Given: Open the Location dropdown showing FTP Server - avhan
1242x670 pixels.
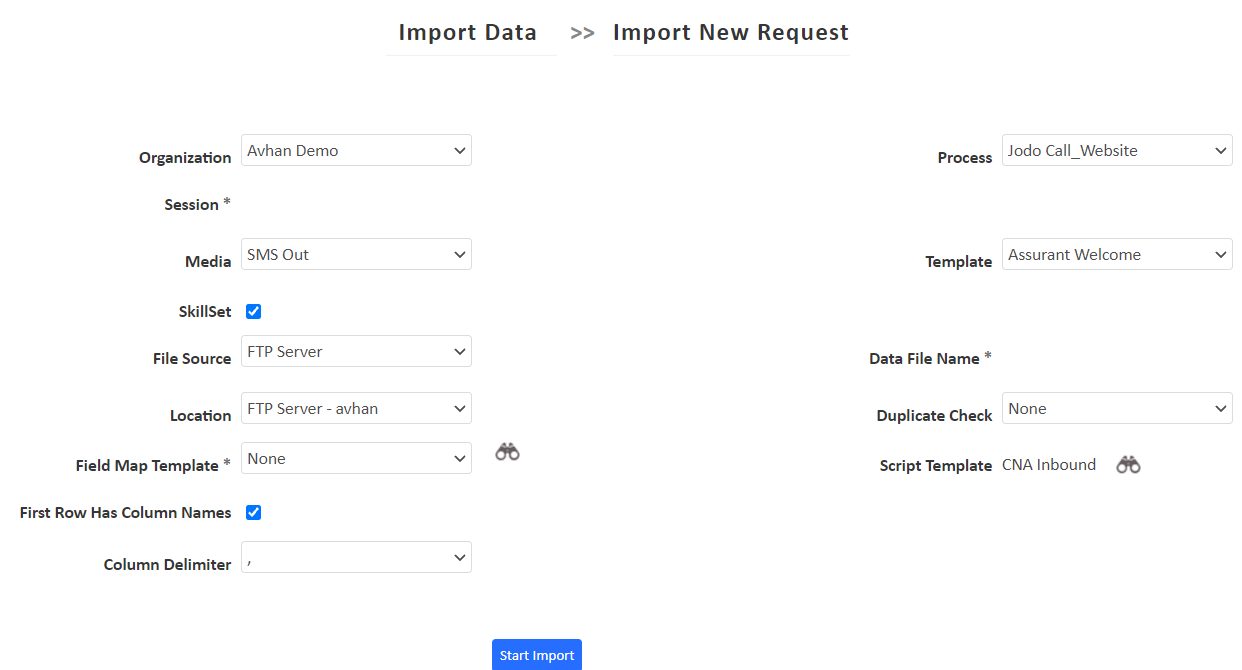Looking at the screenshot, I should click(355, 408).
